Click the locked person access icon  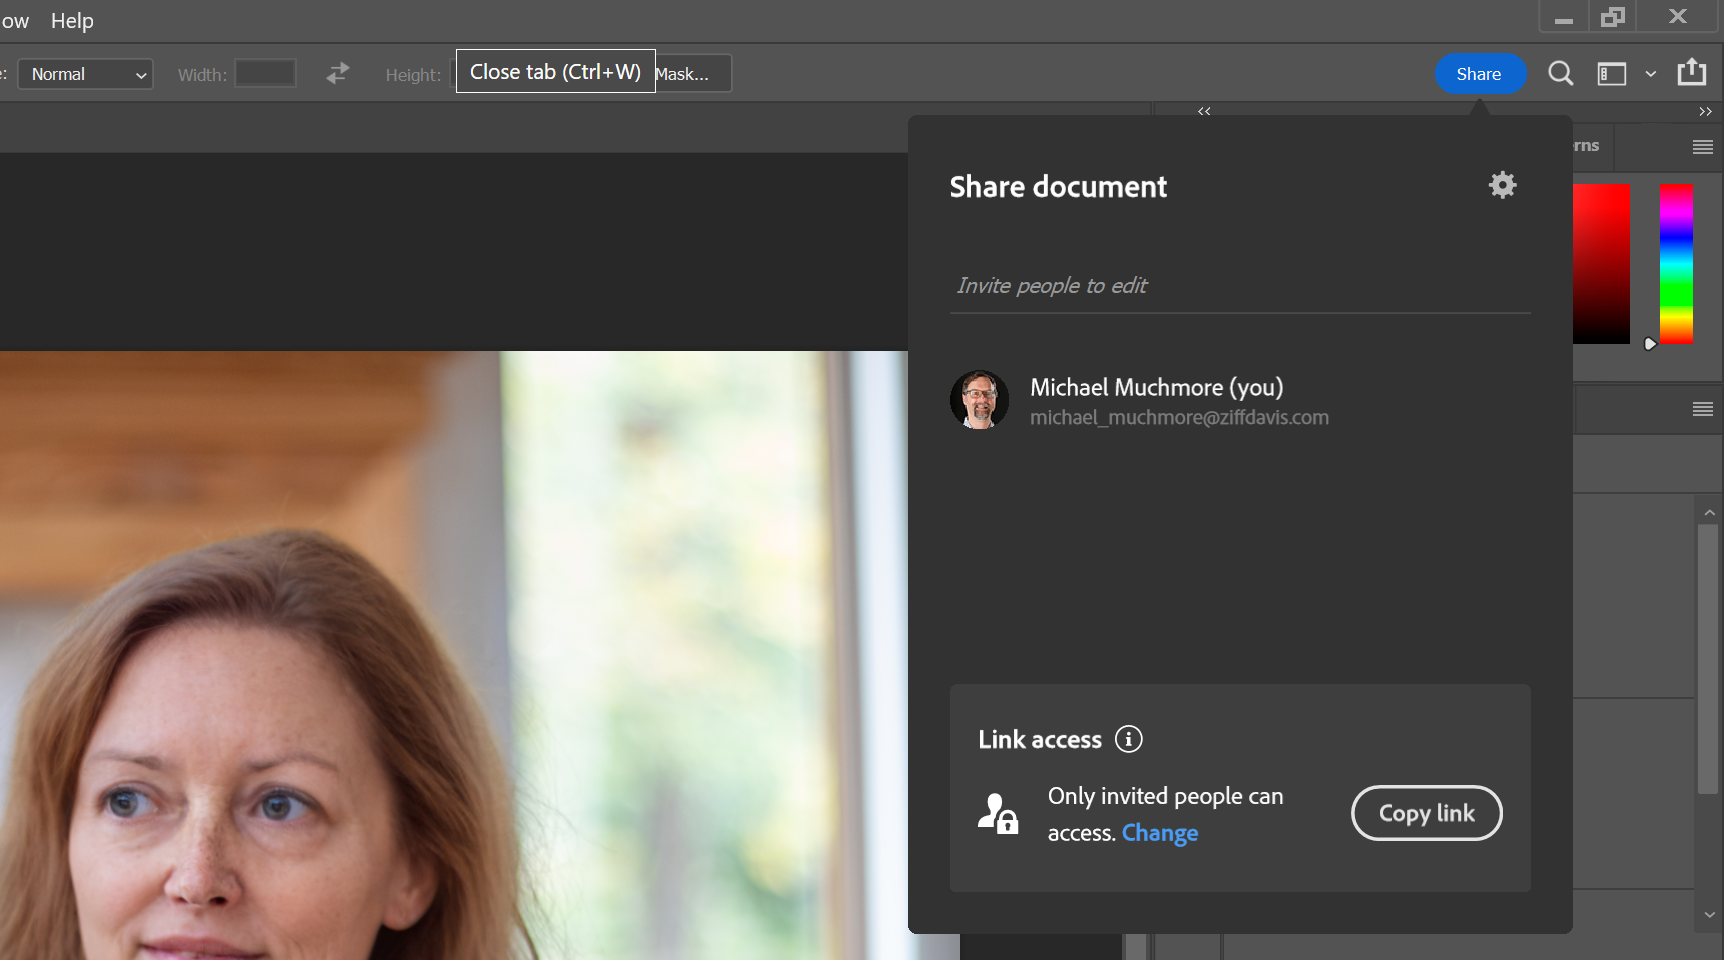point(998,813)
